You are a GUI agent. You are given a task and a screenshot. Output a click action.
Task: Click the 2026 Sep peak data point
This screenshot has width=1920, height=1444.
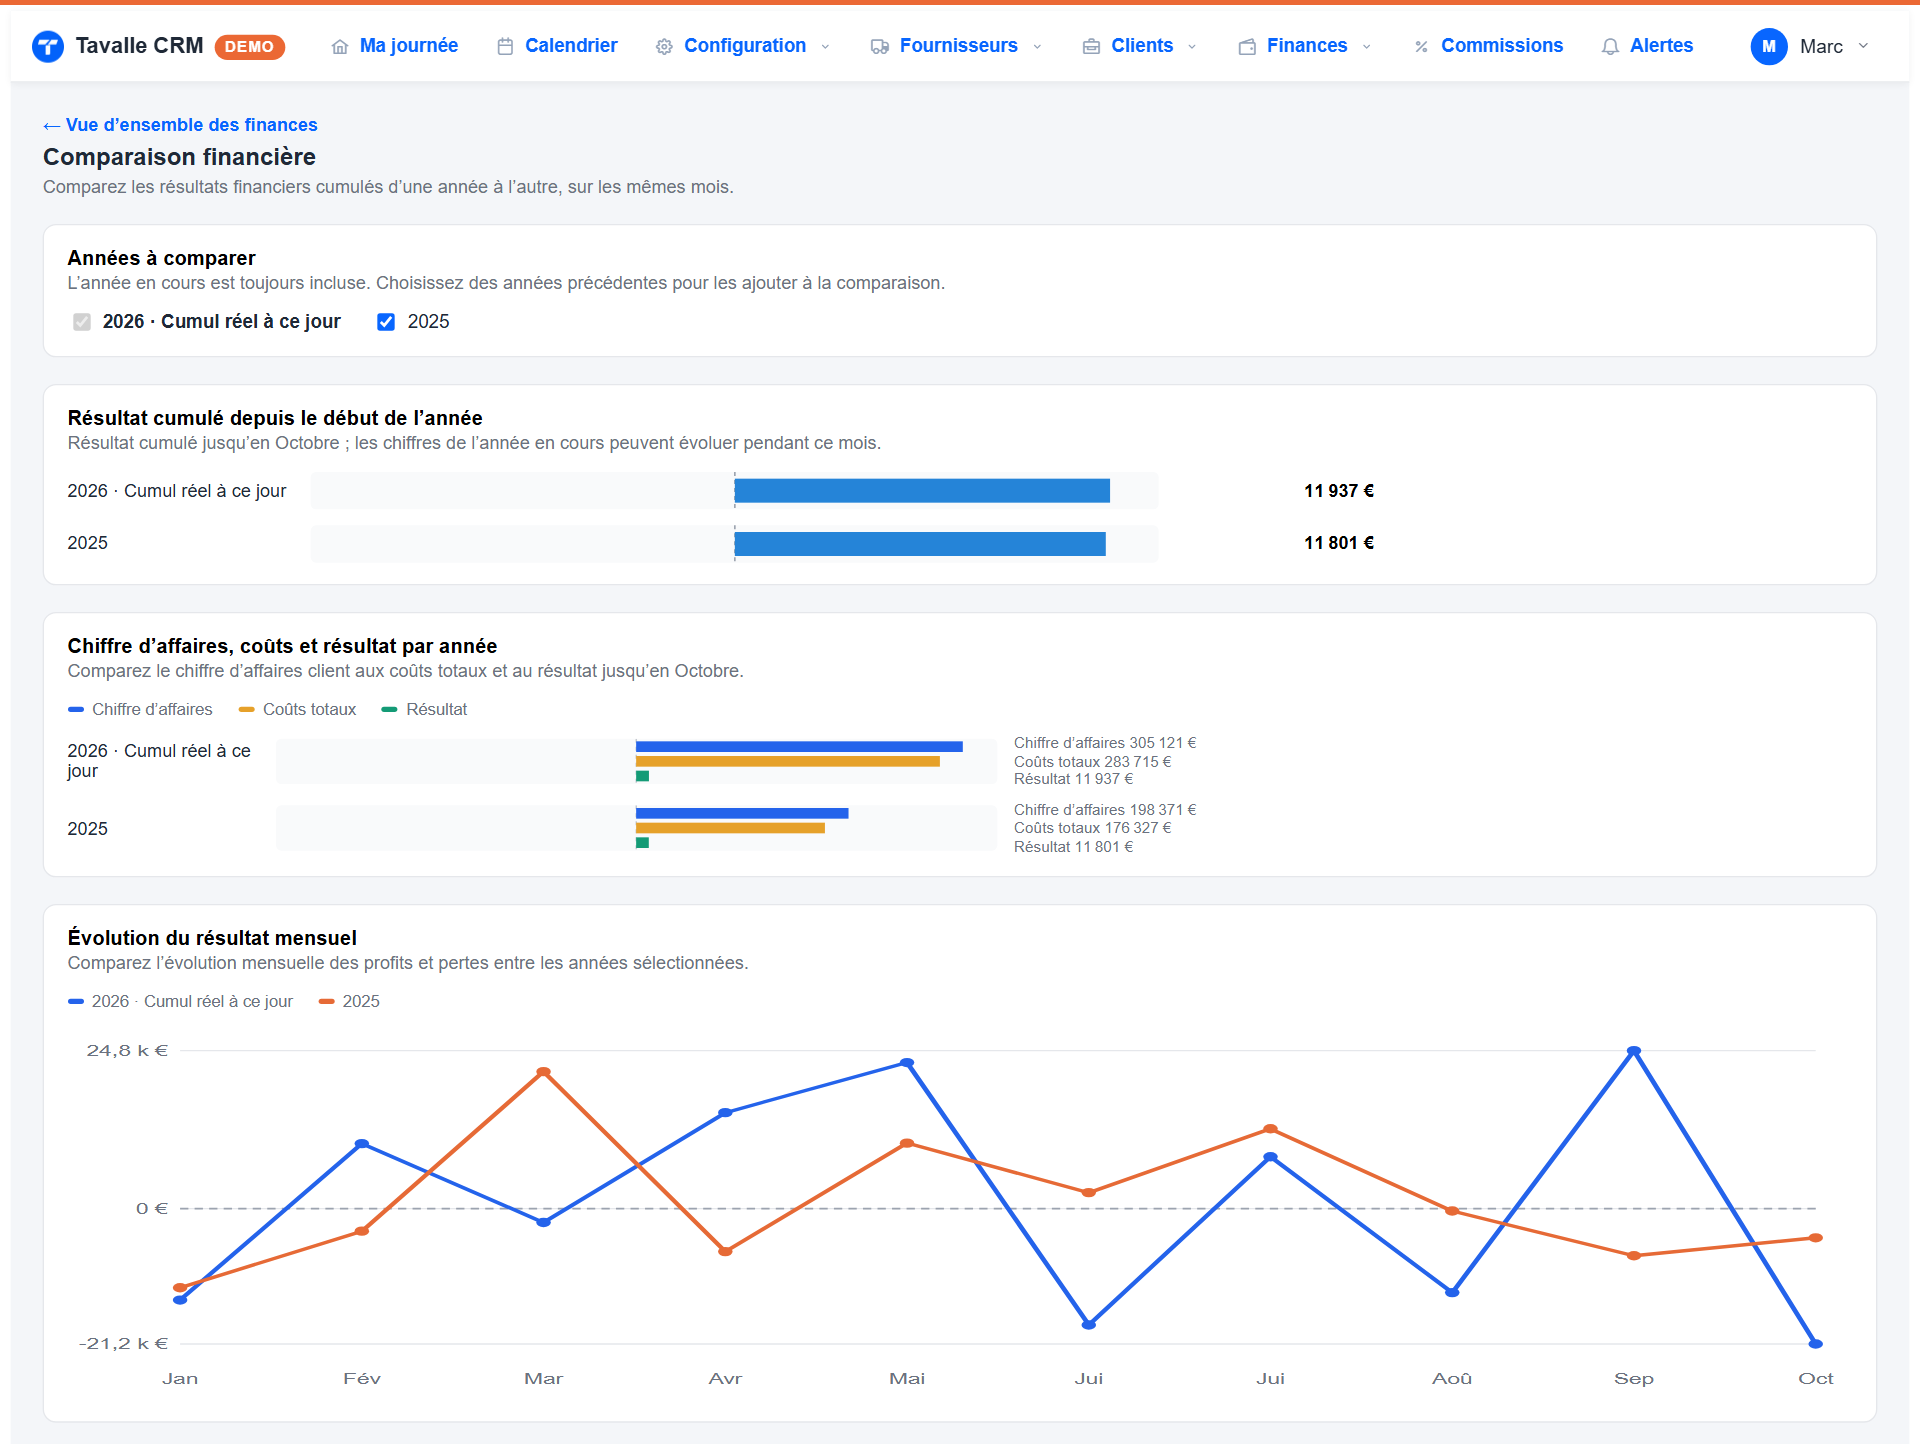click(x=1634, y=1051)
